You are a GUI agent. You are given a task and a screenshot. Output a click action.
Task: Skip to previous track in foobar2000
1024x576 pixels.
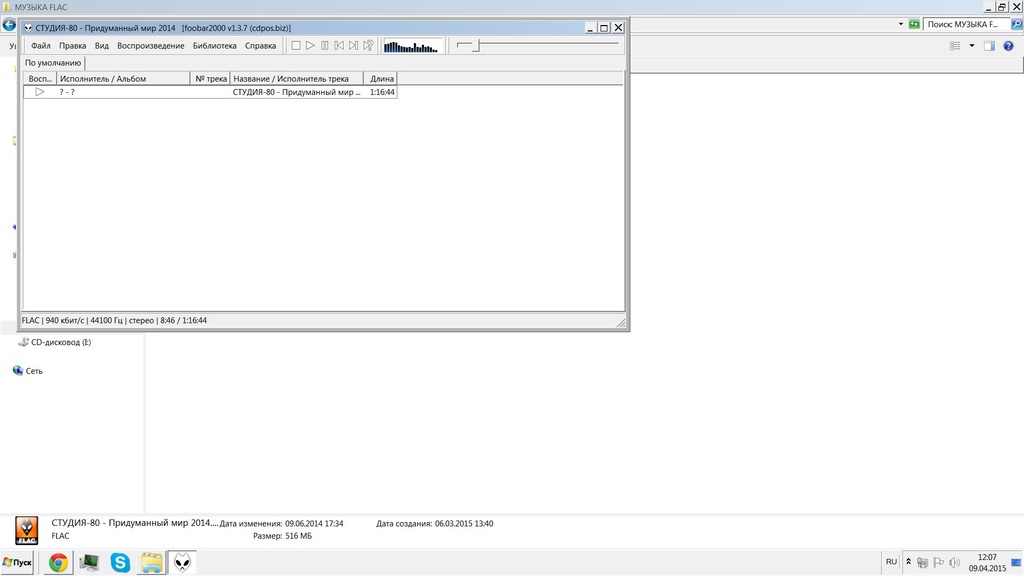tap(339, 46)
